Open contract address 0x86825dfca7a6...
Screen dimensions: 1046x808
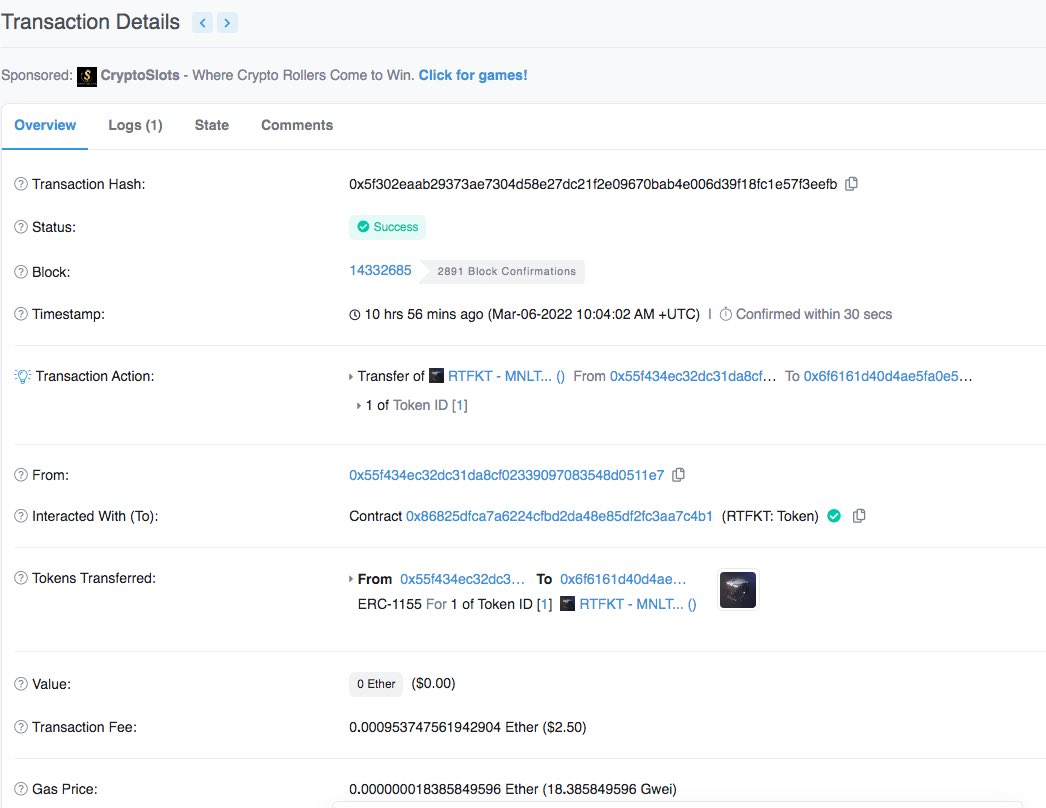tap(559, 516)
